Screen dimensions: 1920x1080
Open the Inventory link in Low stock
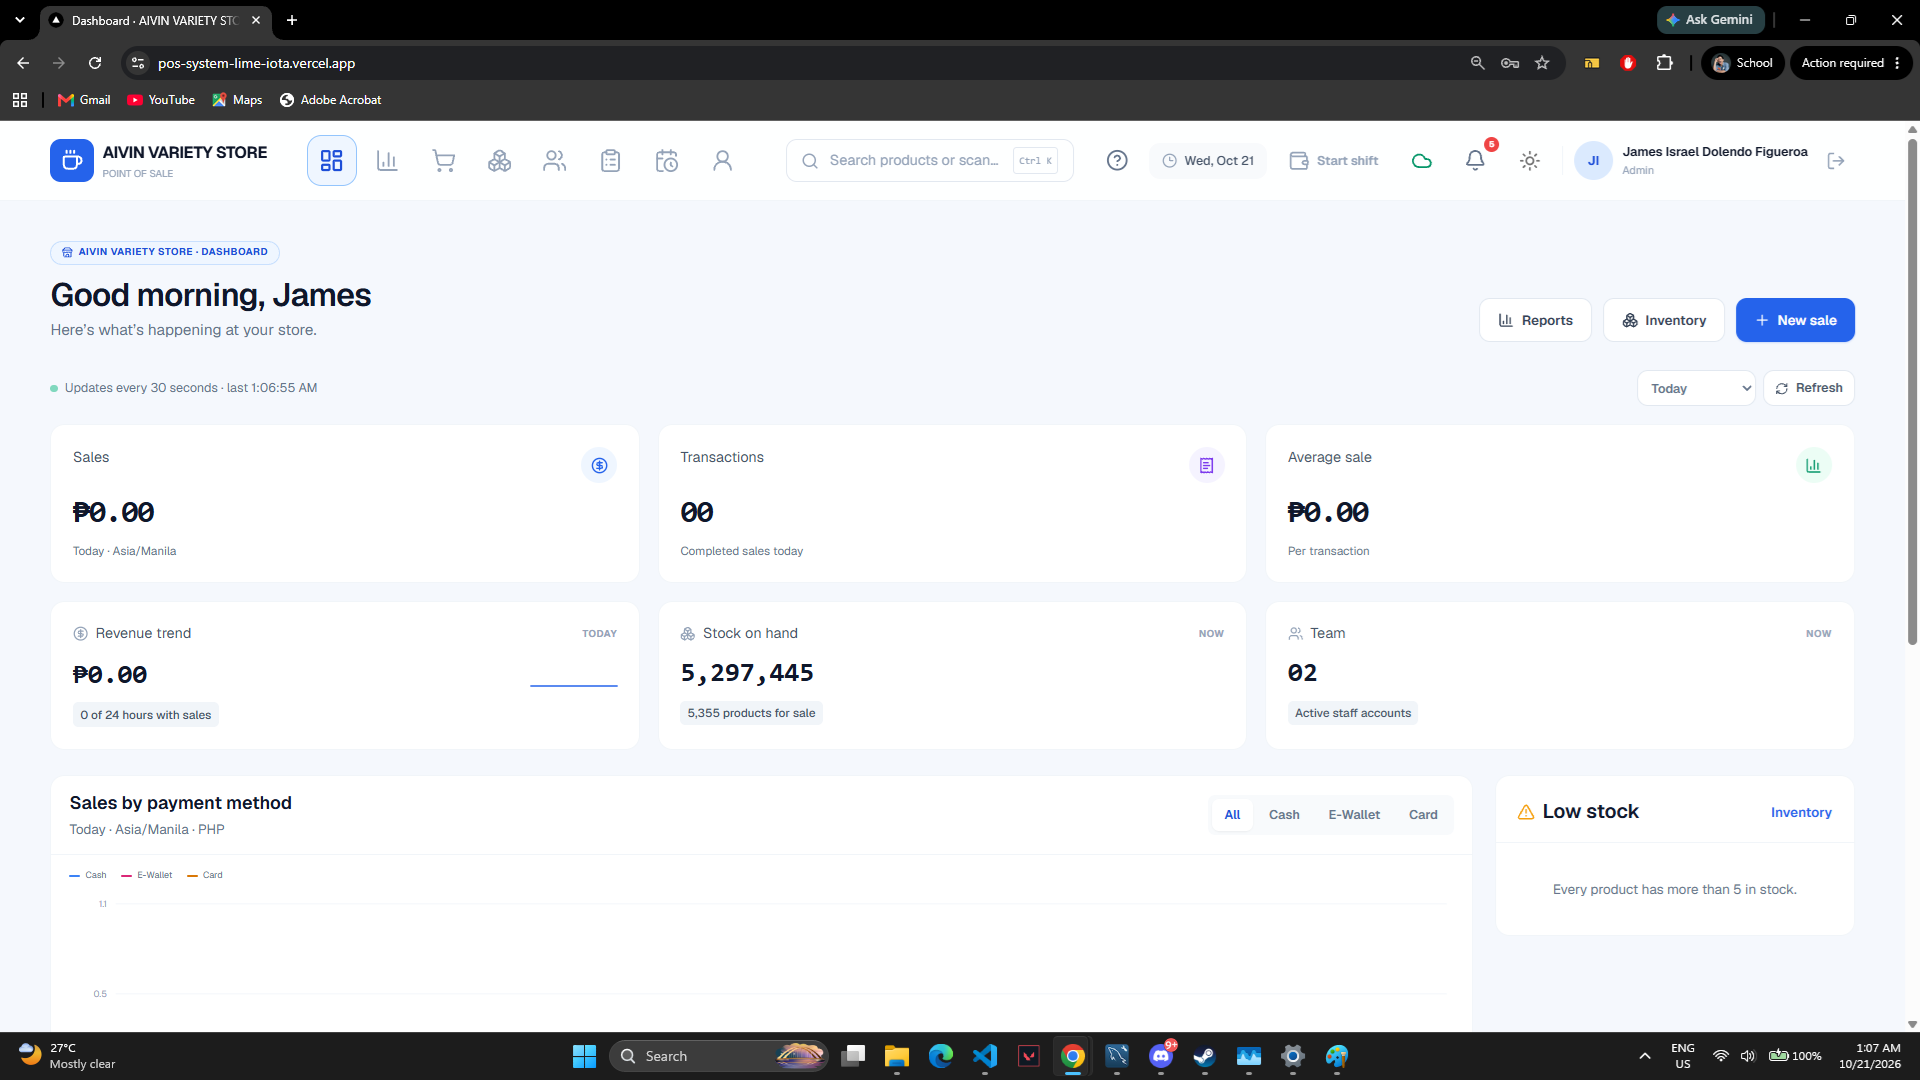tap(1801, 813)
